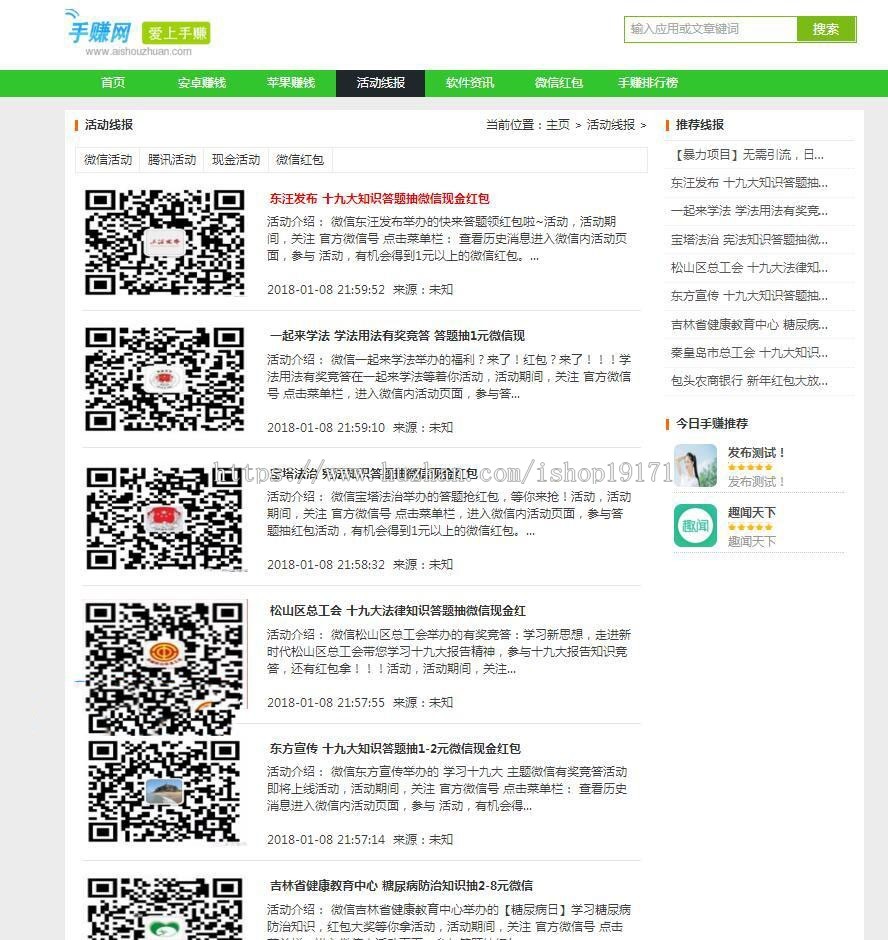The image size is (888, 940).
Task: Select the 腾讯活动 filter tab
Action: point(172,159)
